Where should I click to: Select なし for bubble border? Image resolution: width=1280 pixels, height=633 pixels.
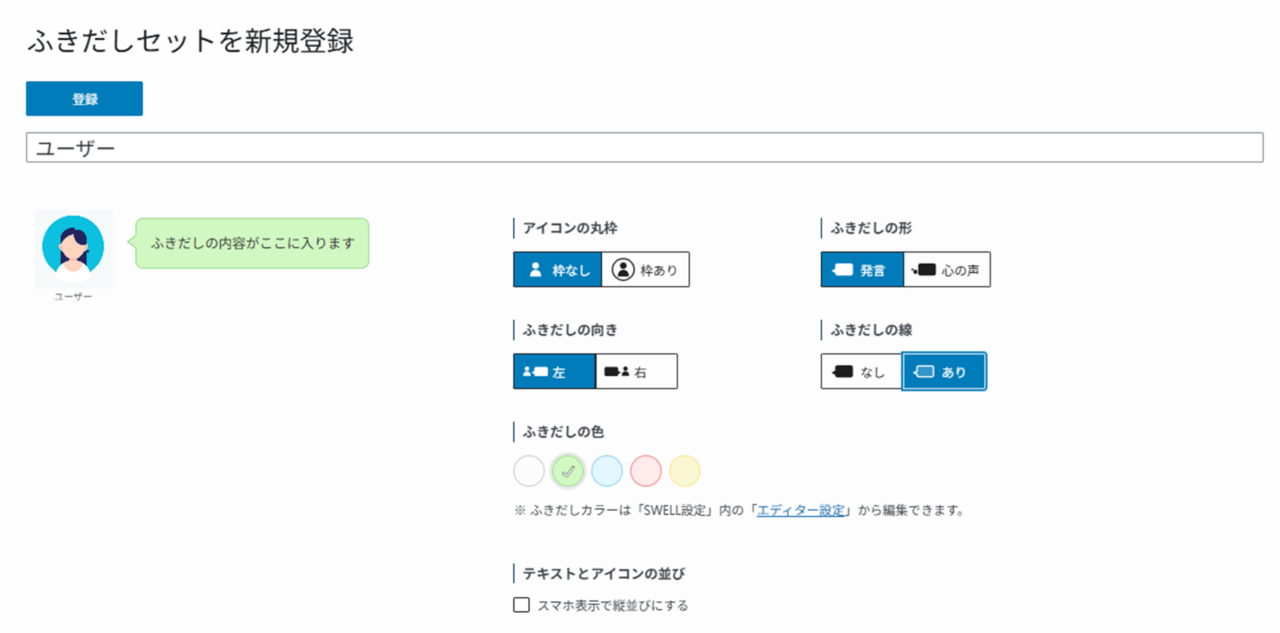click(x=861, y=372)
